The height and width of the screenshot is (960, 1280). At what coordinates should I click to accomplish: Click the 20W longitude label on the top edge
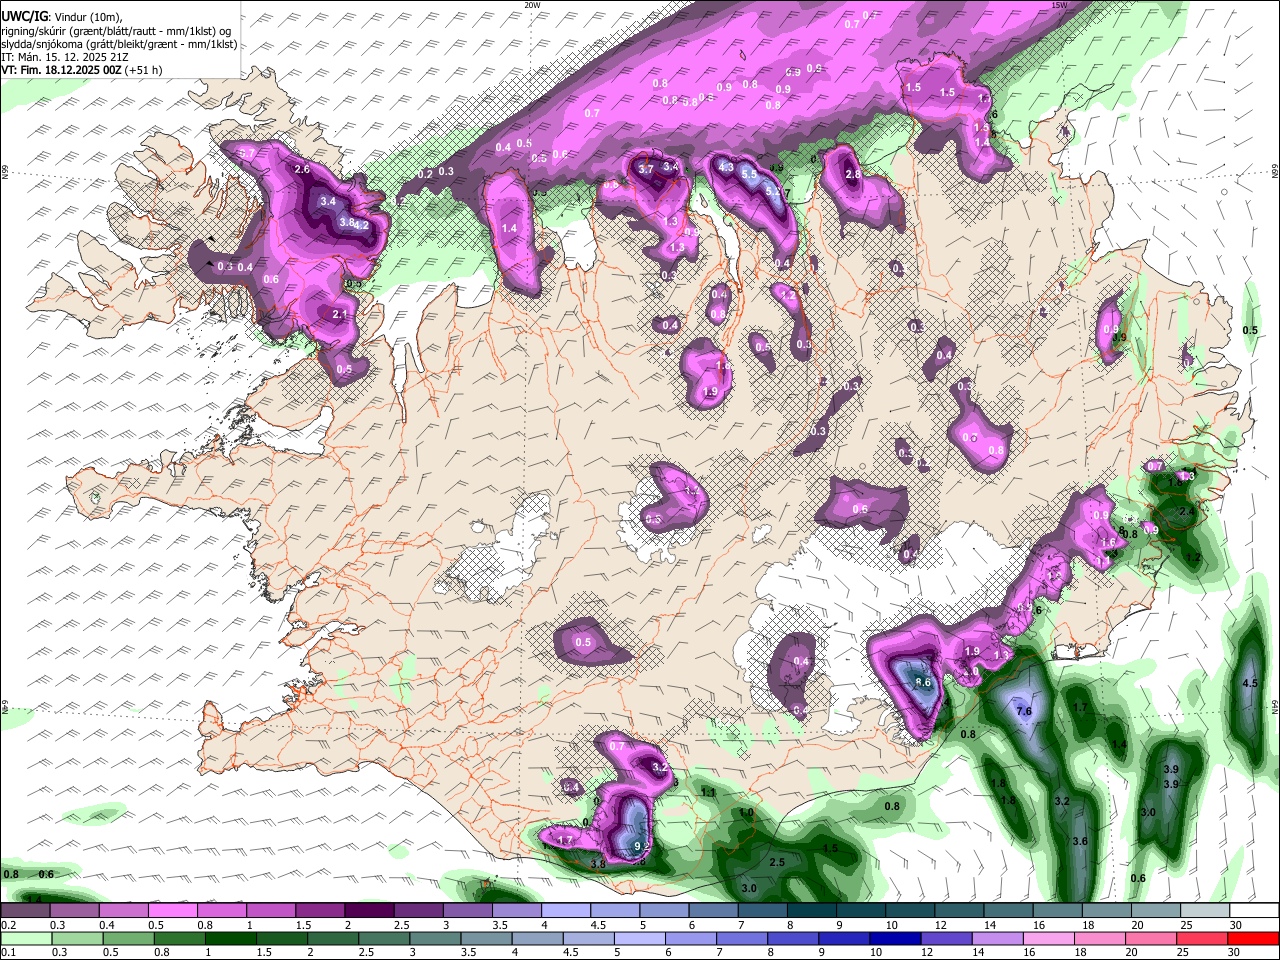coord(532,5)
